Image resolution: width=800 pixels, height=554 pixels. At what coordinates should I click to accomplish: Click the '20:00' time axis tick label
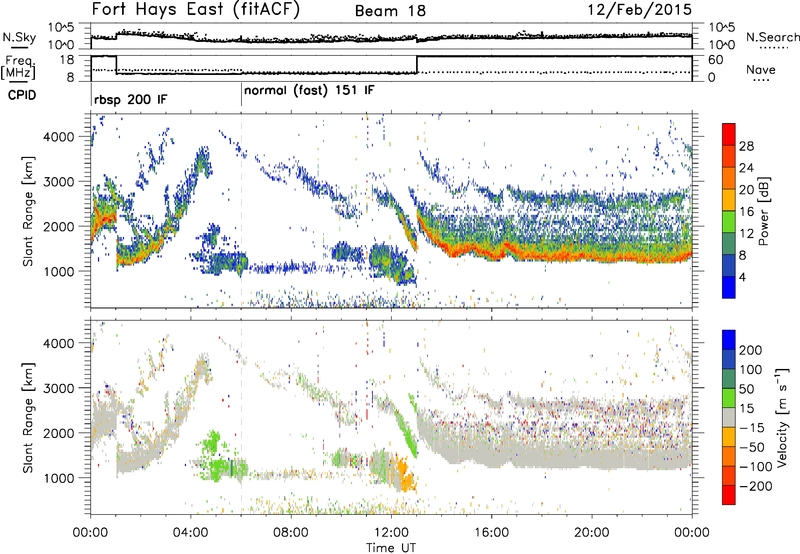(591, 532)
